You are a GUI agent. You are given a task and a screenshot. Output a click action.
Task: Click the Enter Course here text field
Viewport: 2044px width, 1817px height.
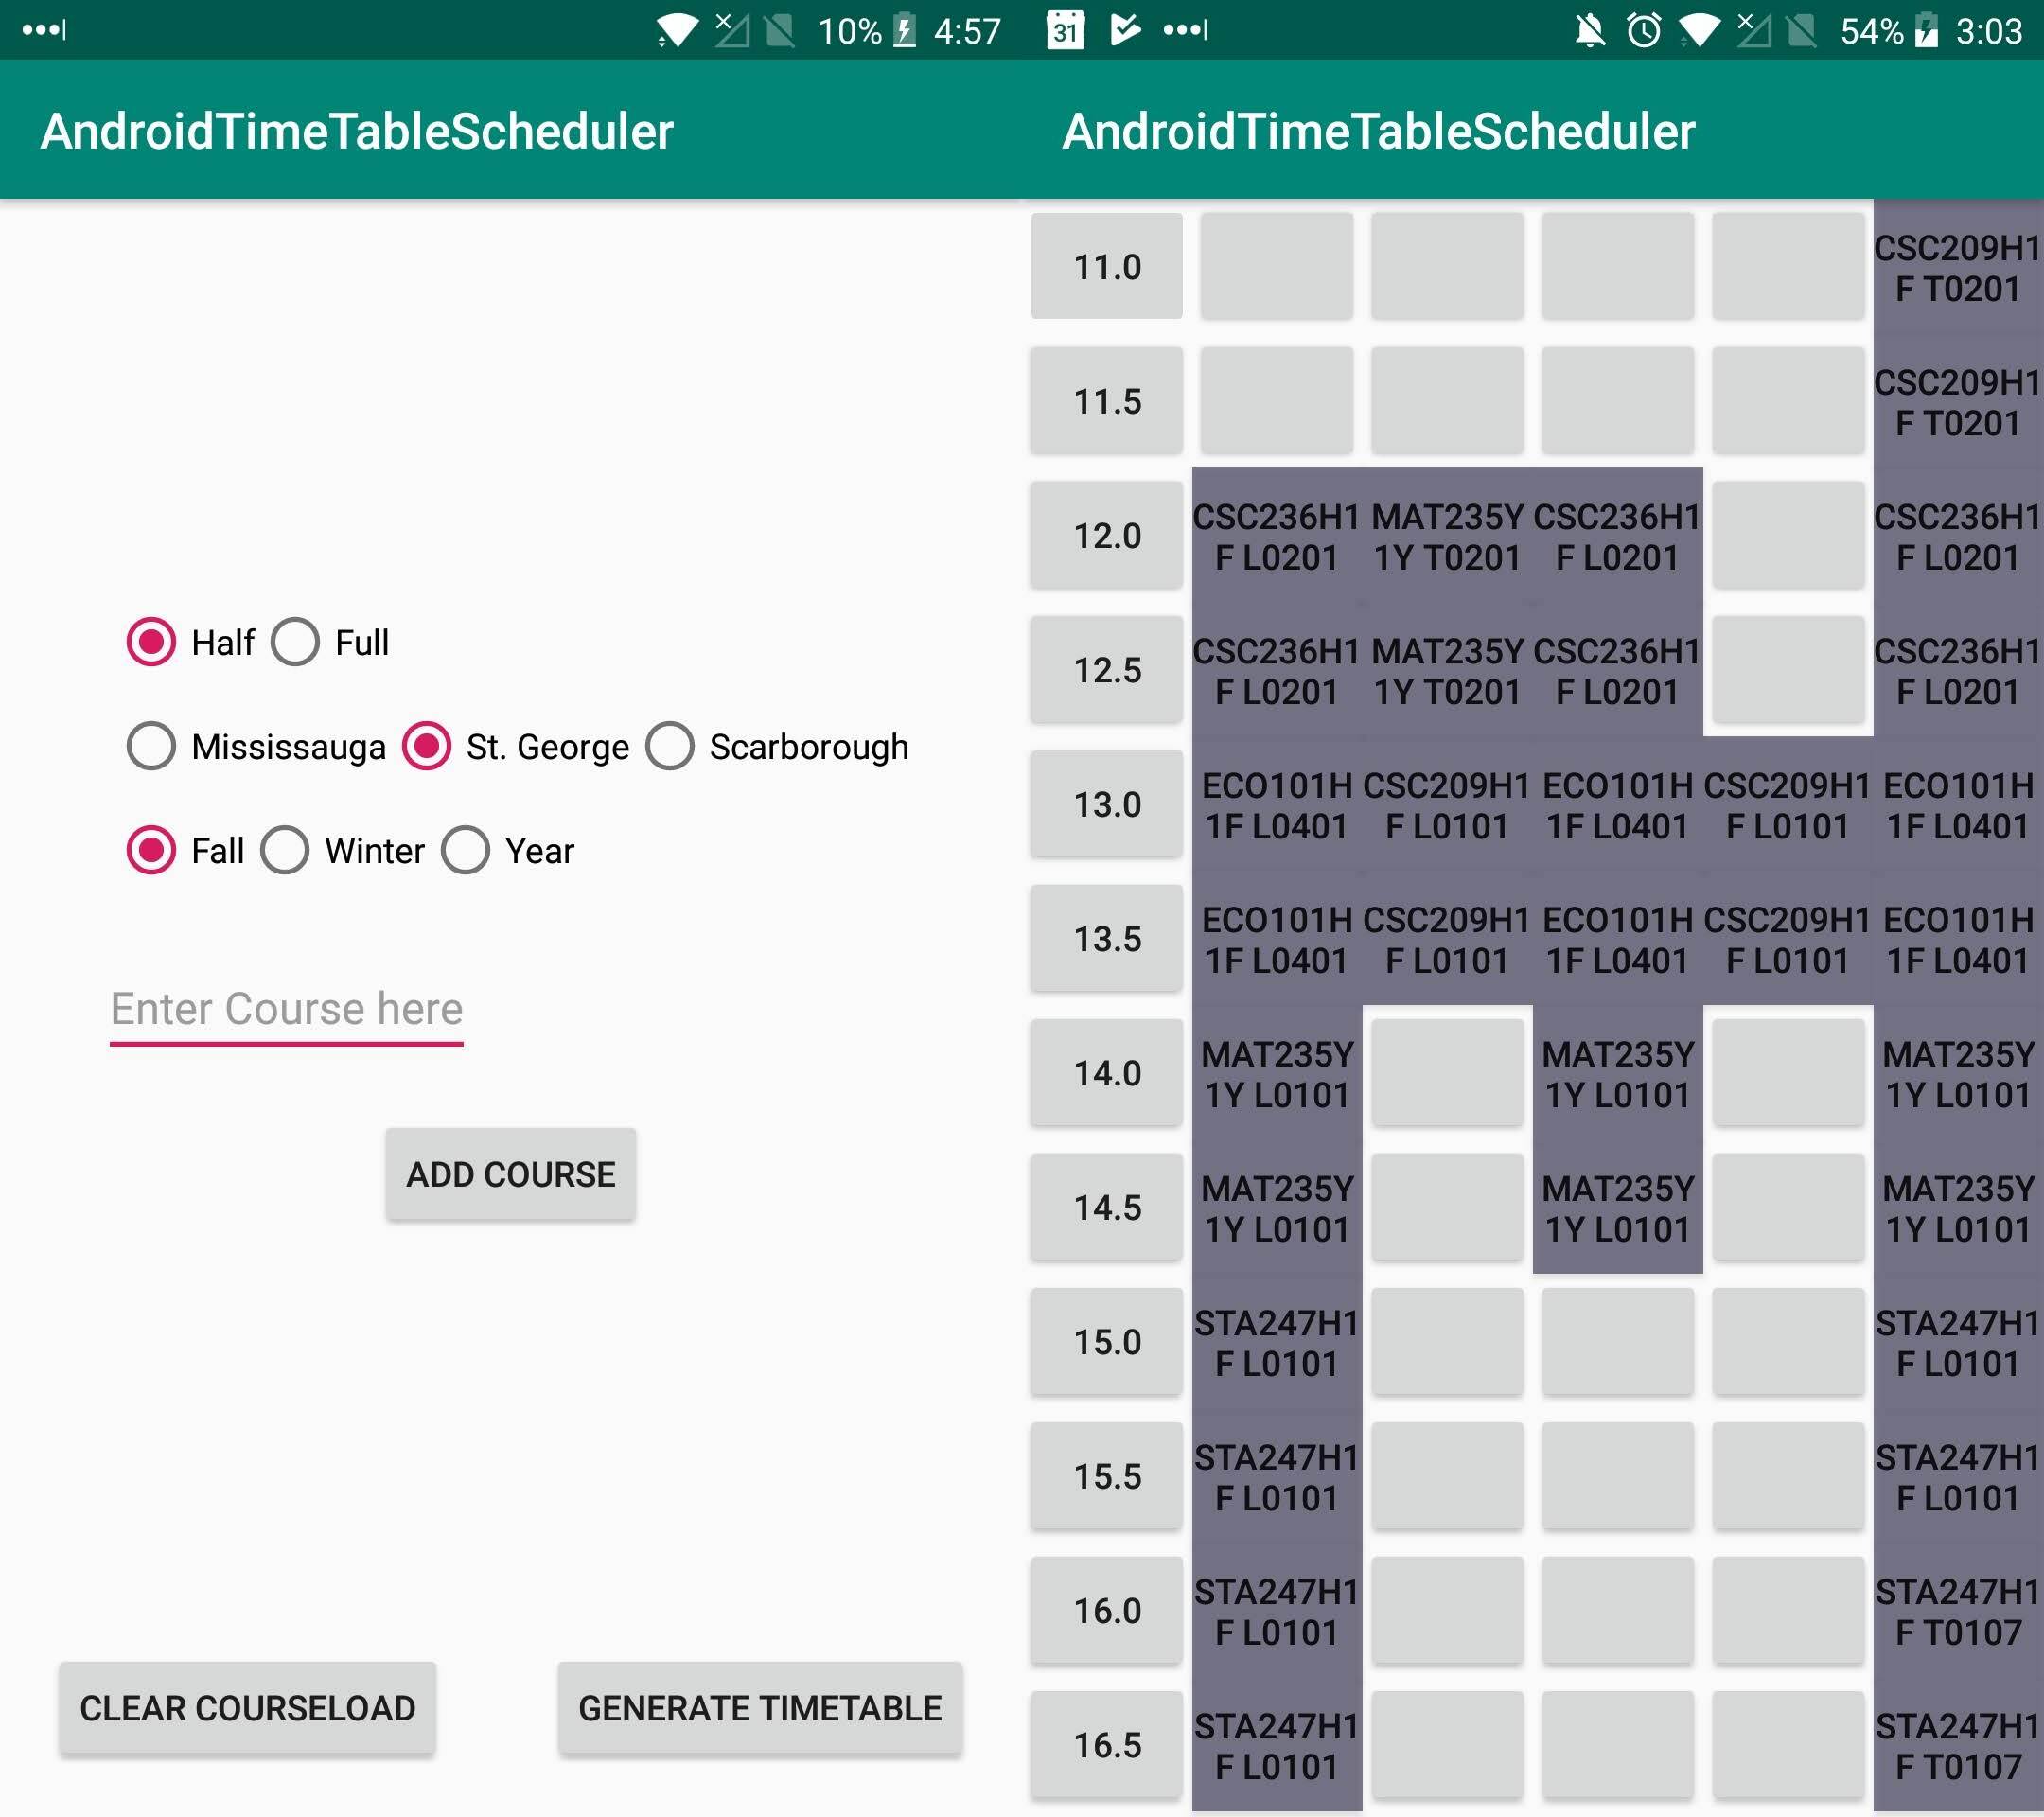(286, 1008)
